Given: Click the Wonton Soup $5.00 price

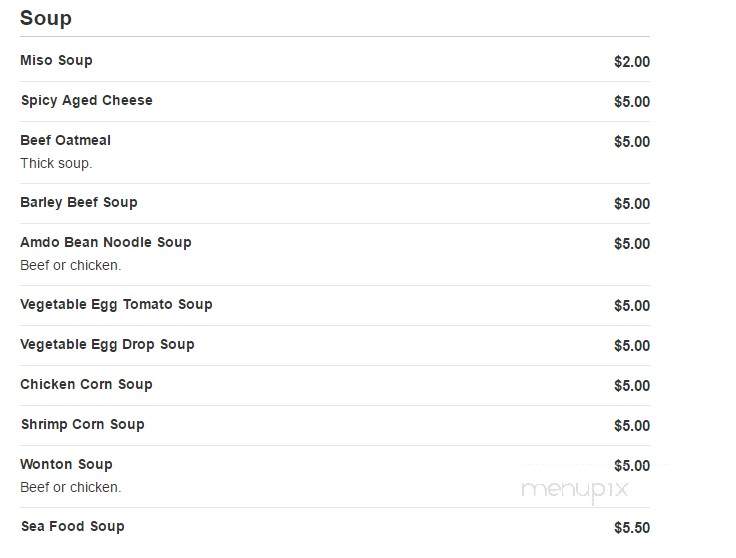Looking at the screenshot, I should tap(632, 466).
